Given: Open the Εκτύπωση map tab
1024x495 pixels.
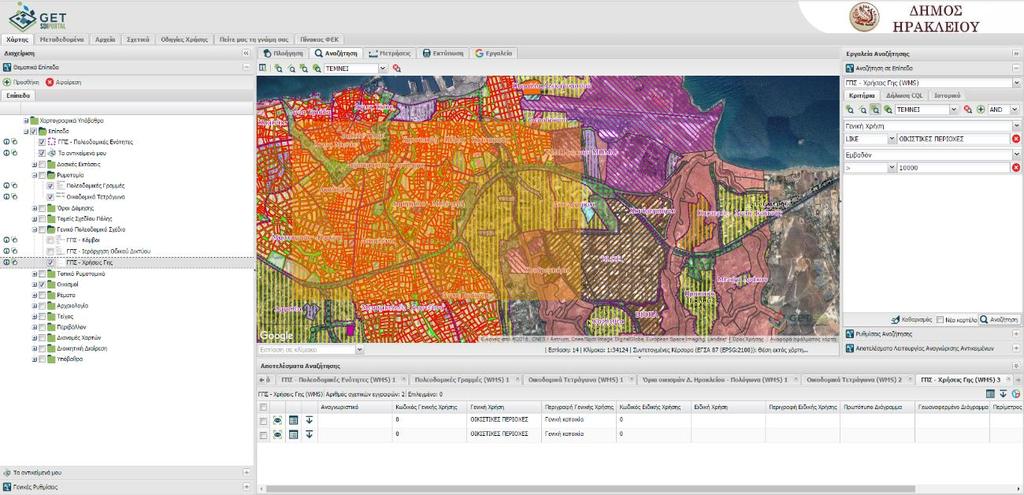Looking at the screenshot, I should (x=443, y=54).
